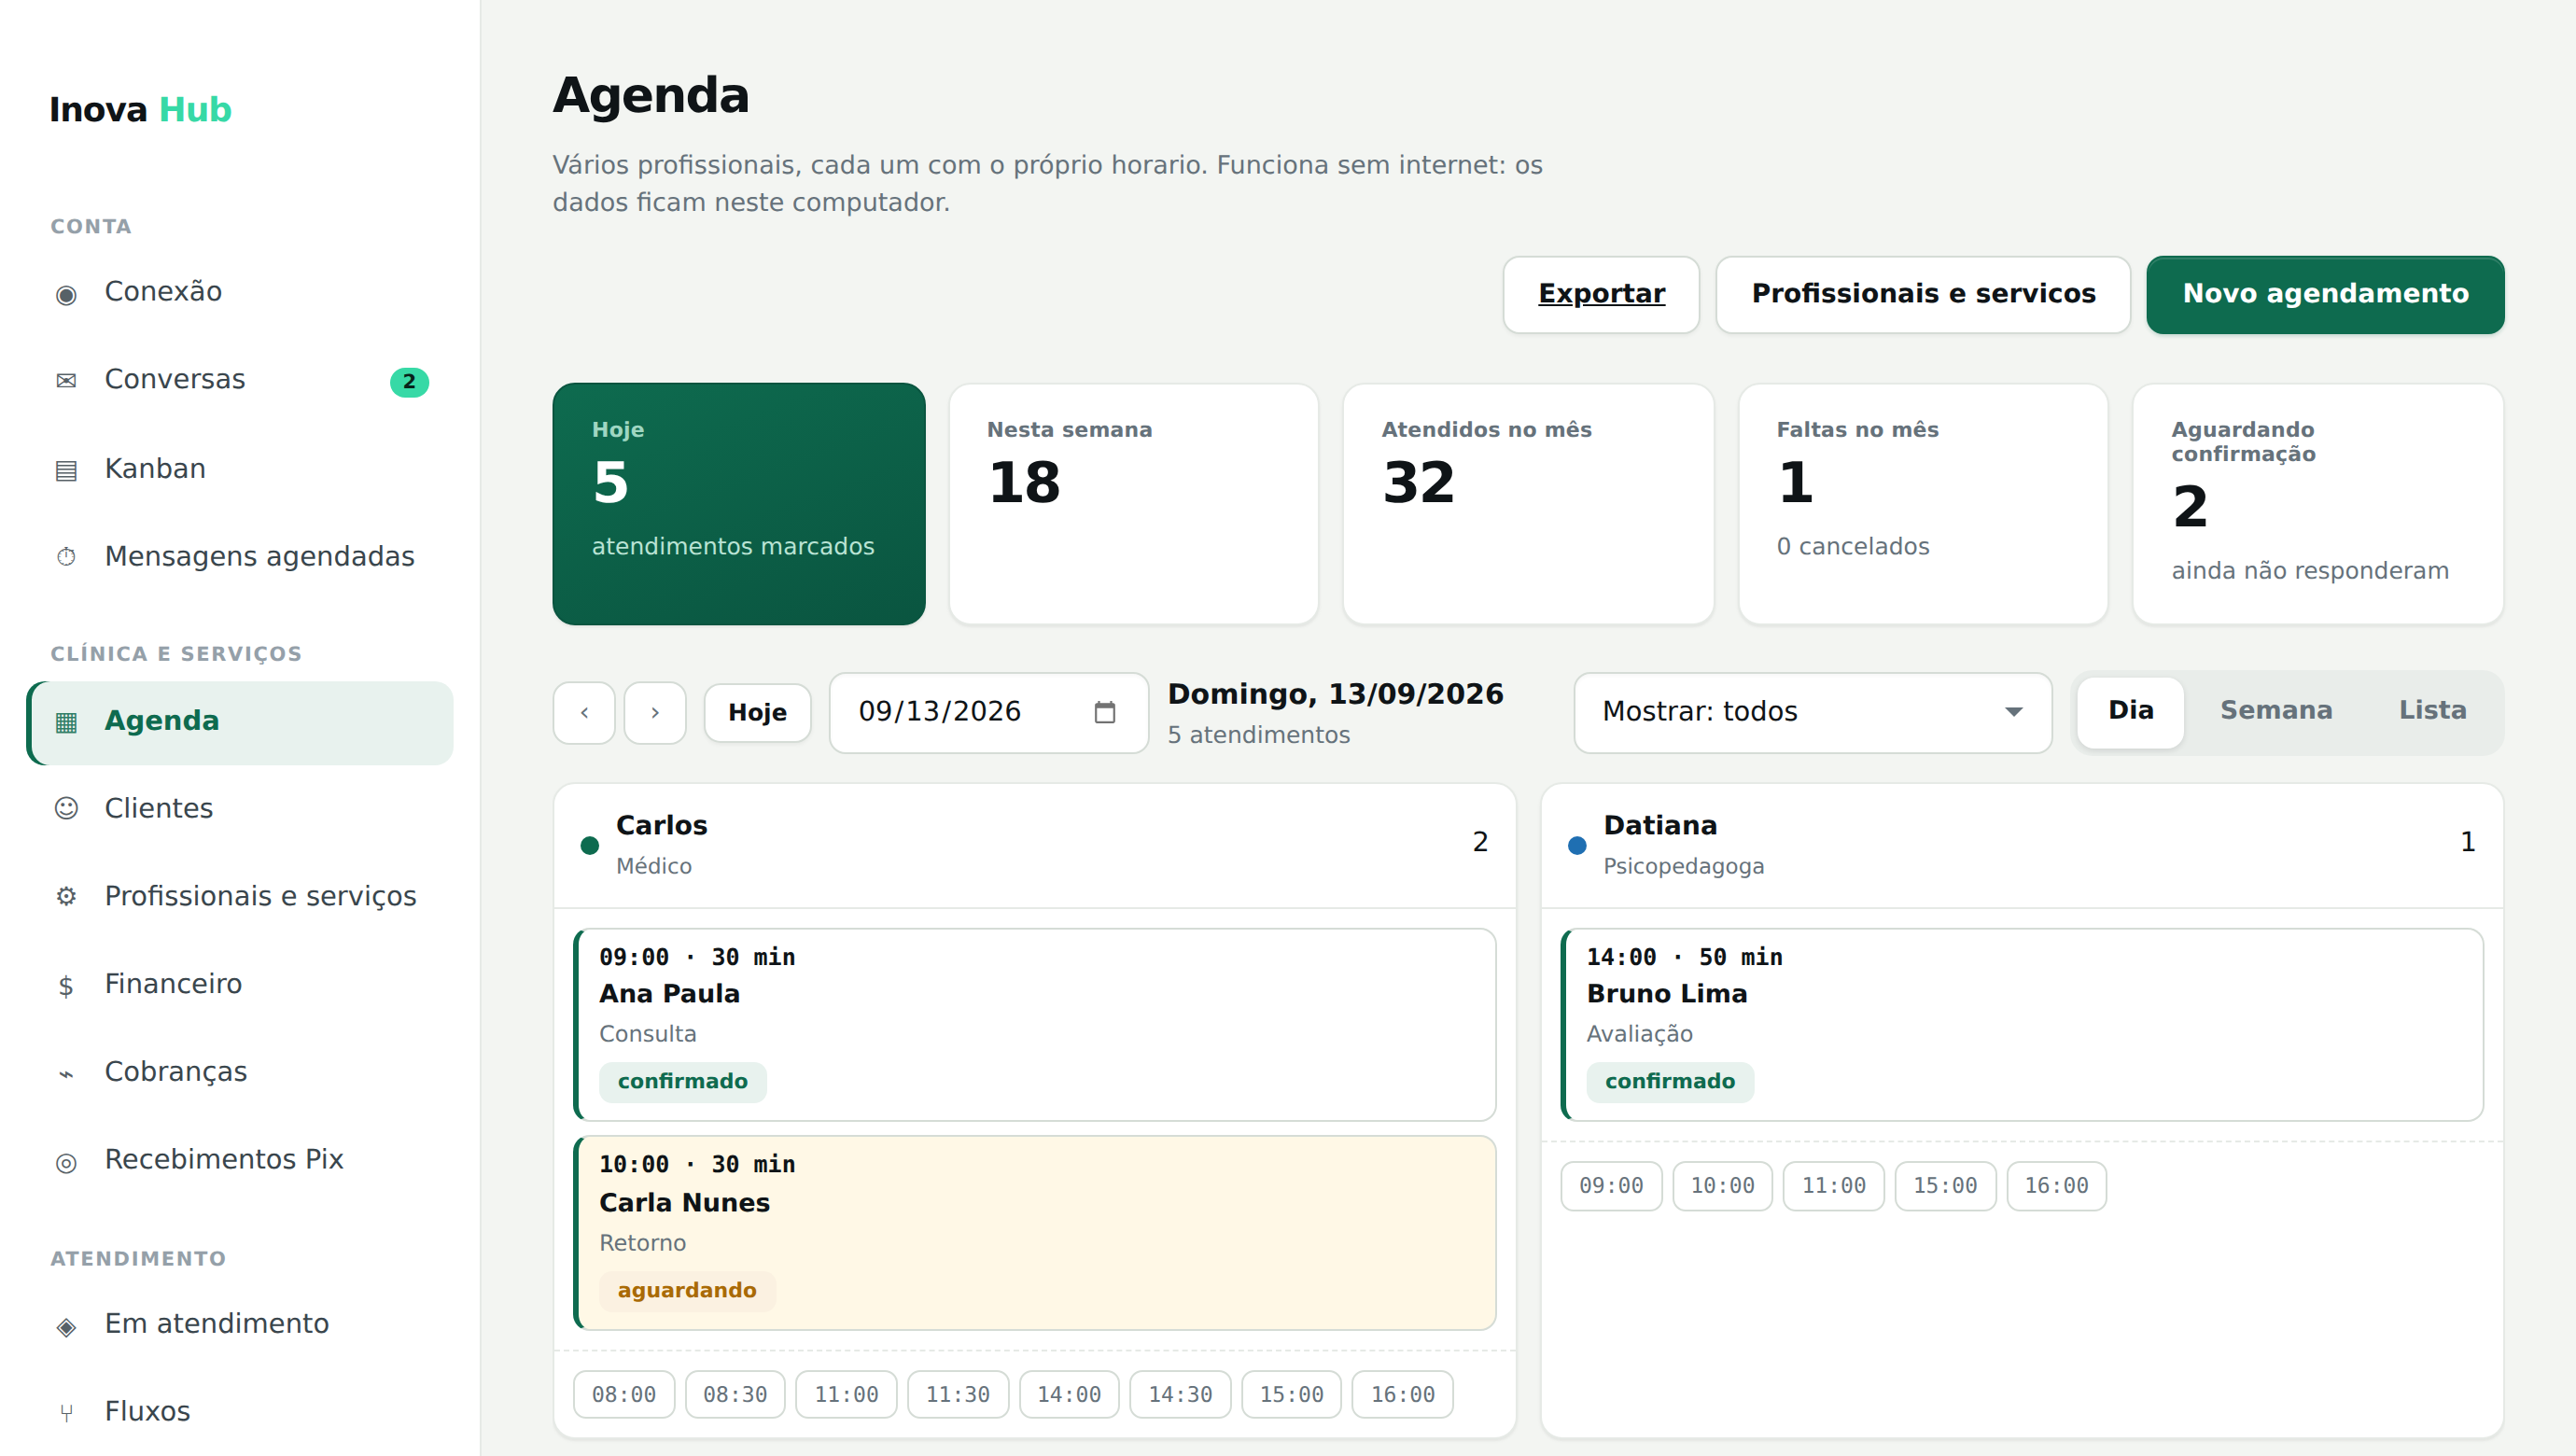Image resolution: width=2576 pixels, height=1456 pixels.
Task: Go to next day with right chevron
Action: pyautogui.click(x=655, y=713)
